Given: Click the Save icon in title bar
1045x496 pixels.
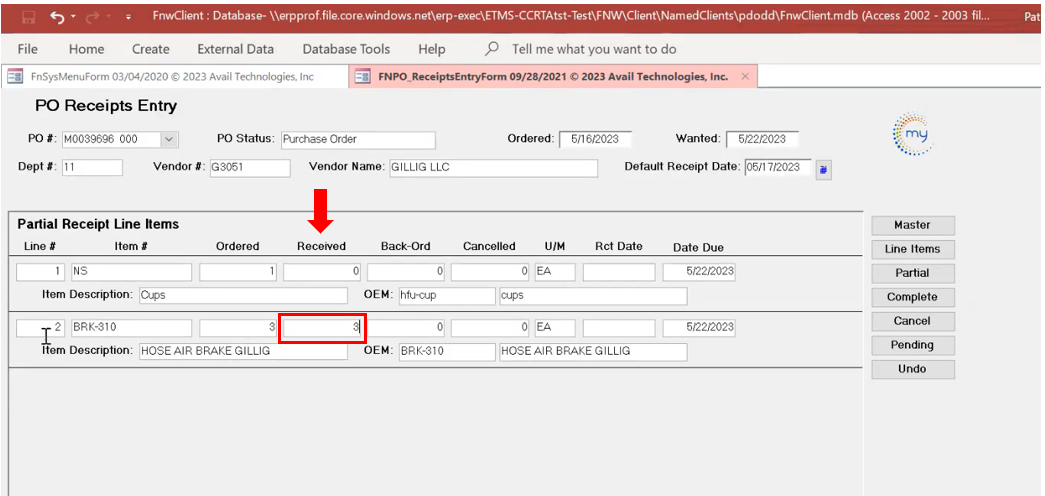Looking at the screenshot, I should pos(28,17).
